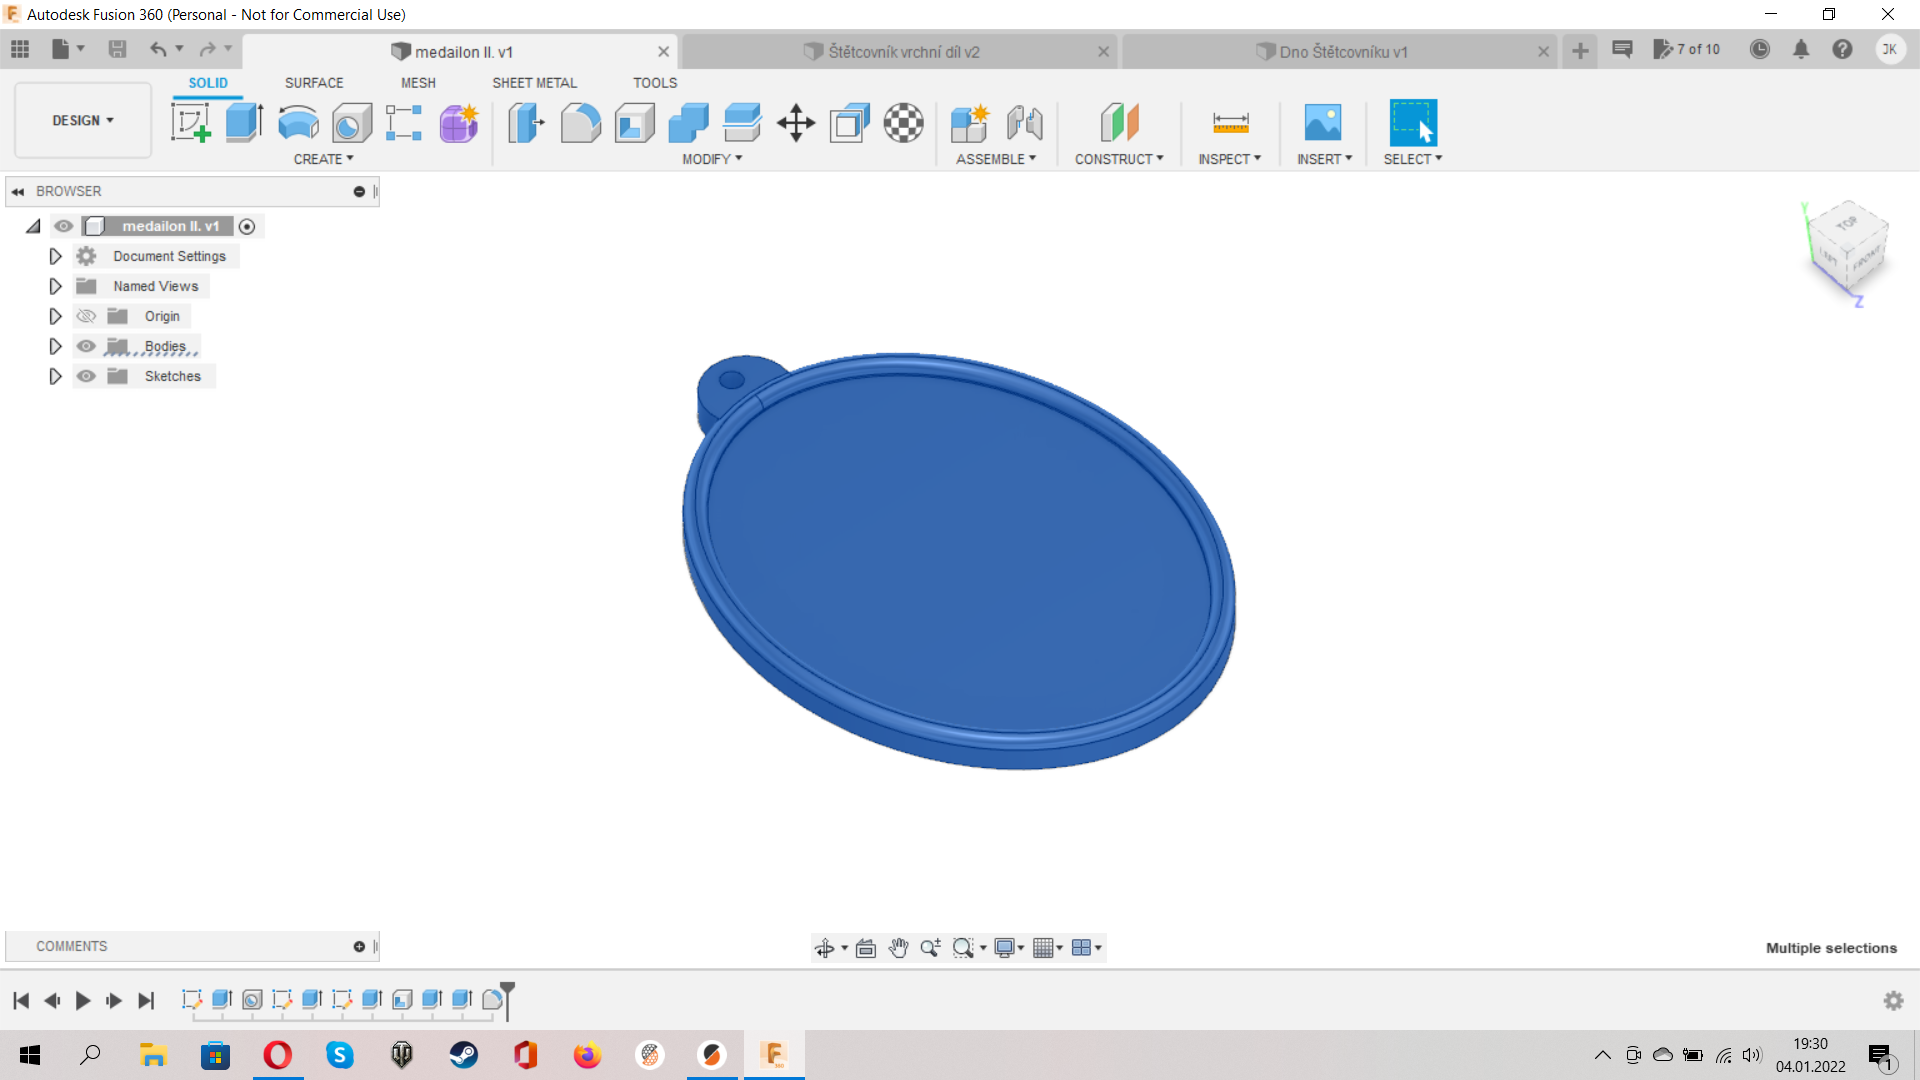This screenshot has height=1080, width=1920.
Task: Select the Press Pull tool
Action: [x=526, y=123]
